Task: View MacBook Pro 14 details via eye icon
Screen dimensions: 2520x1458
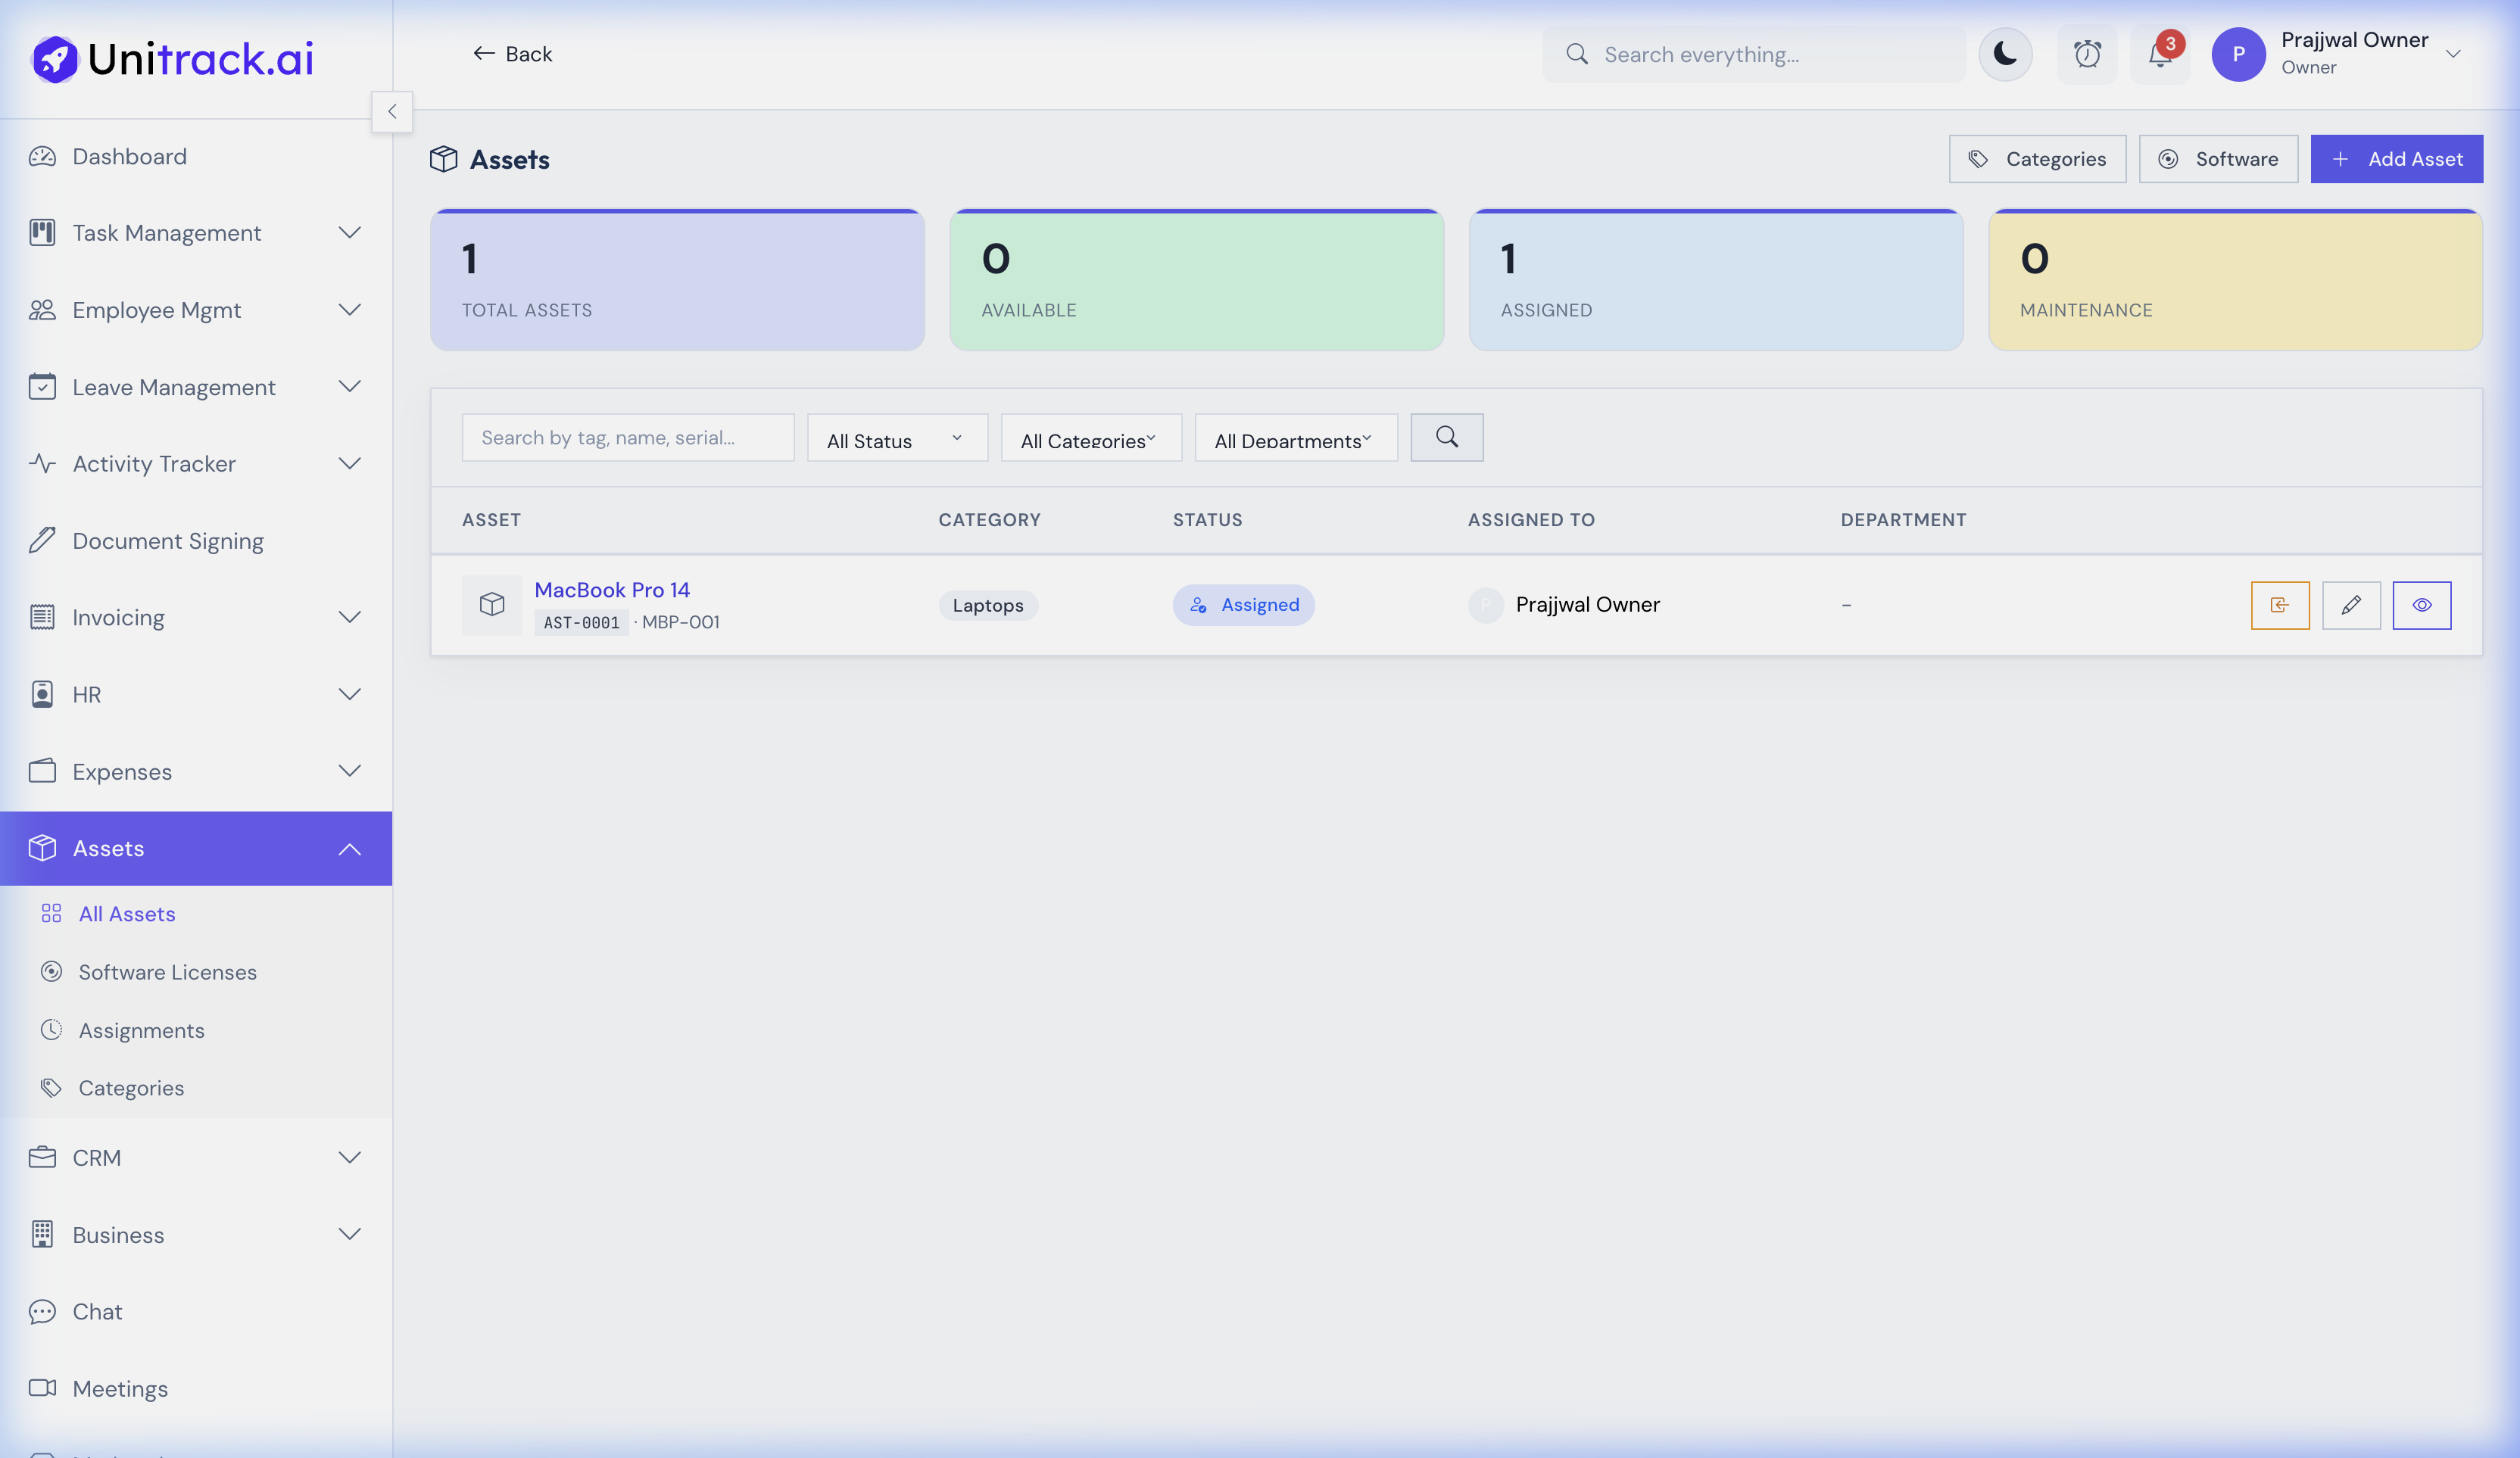Action: coord(2421,605)
